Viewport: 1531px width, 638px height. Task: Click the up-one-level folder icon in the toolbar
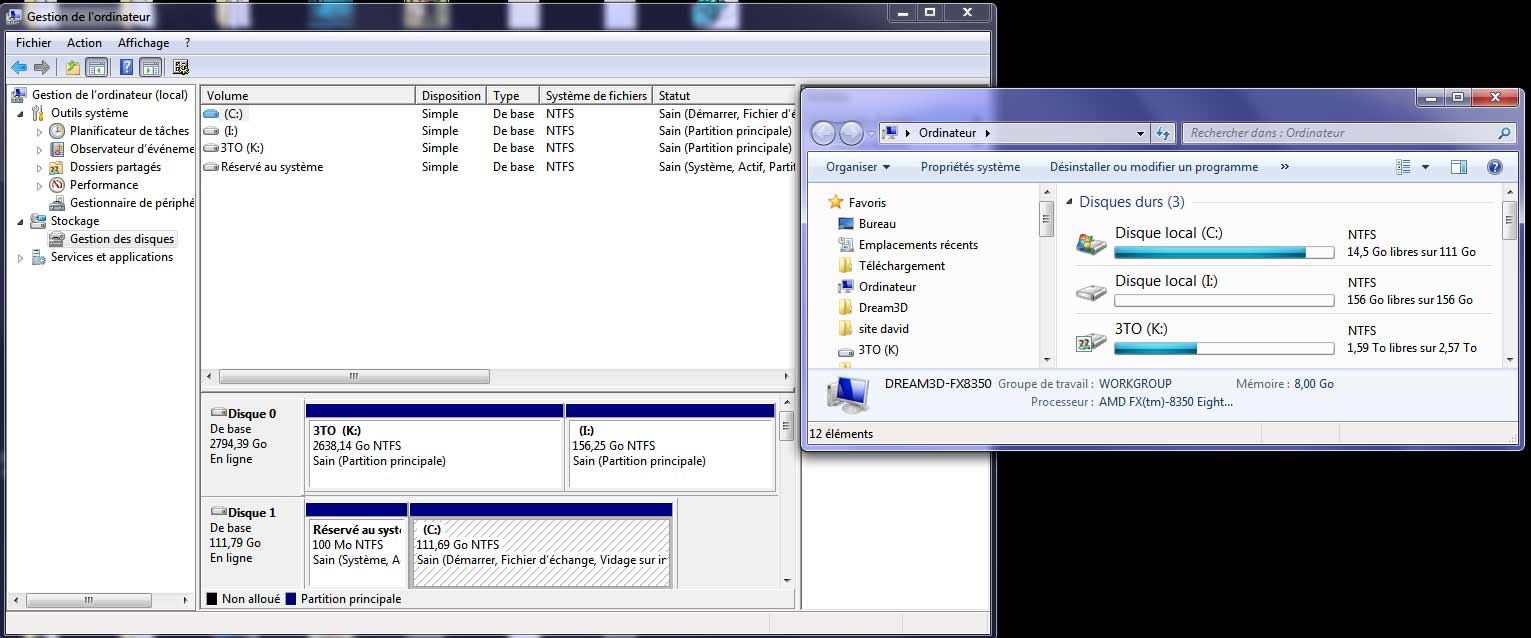(x=73, y=67)
